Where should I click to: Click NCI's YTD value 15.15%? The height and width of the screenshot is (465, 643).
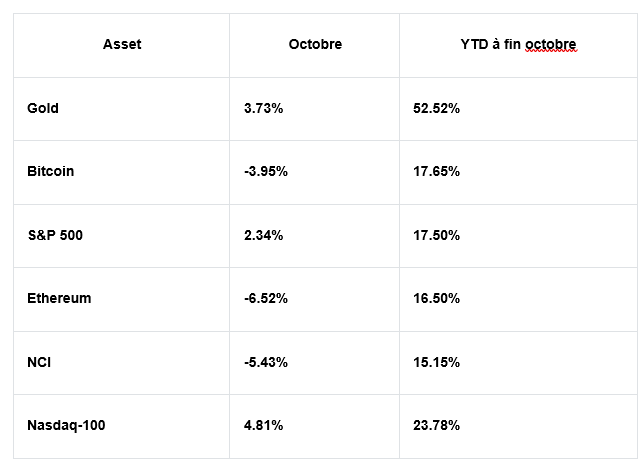437,362
